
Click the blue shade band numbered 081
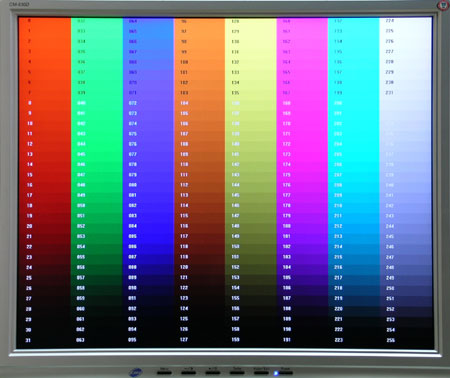(x=148, y=195)
